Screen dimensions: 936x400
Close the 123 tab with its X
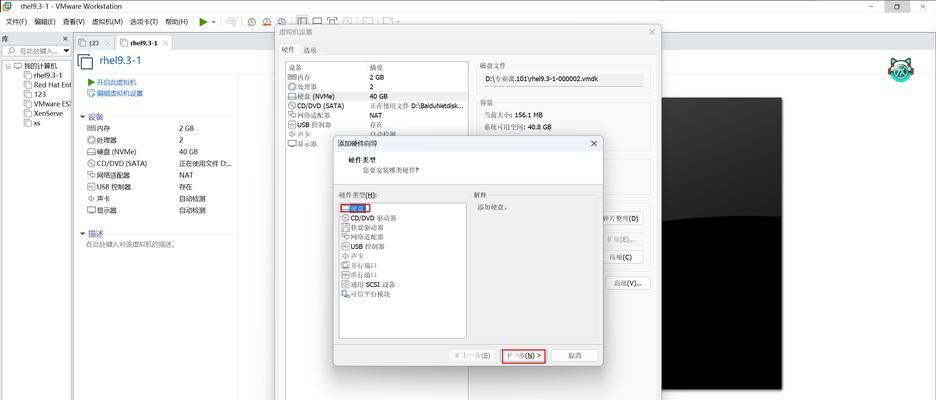(107, 43)
